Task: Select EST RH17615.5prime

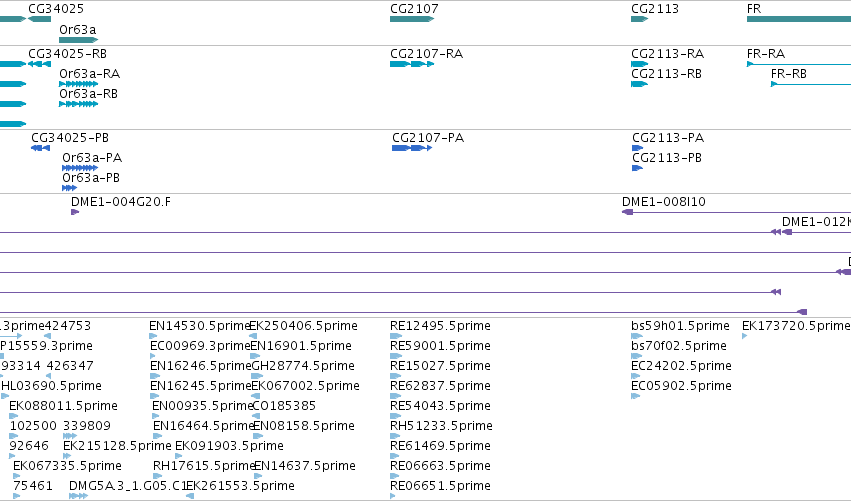Action: 204,466
